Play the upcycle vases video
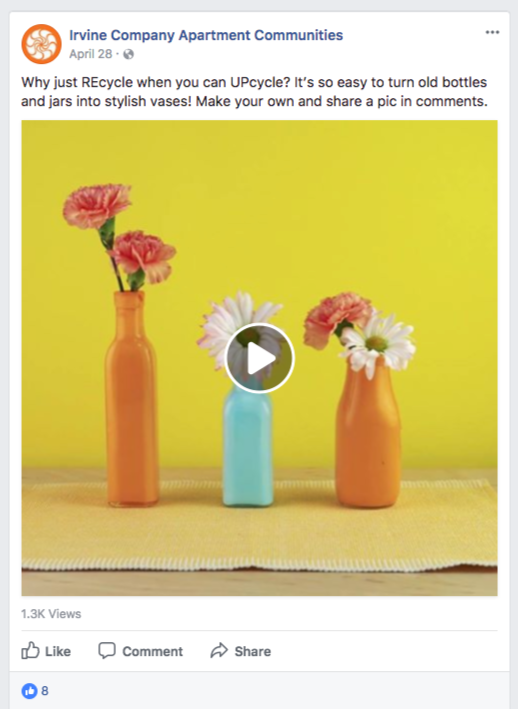Image resolution: width=518 pixels, height=709 pixels. point(259,358)
